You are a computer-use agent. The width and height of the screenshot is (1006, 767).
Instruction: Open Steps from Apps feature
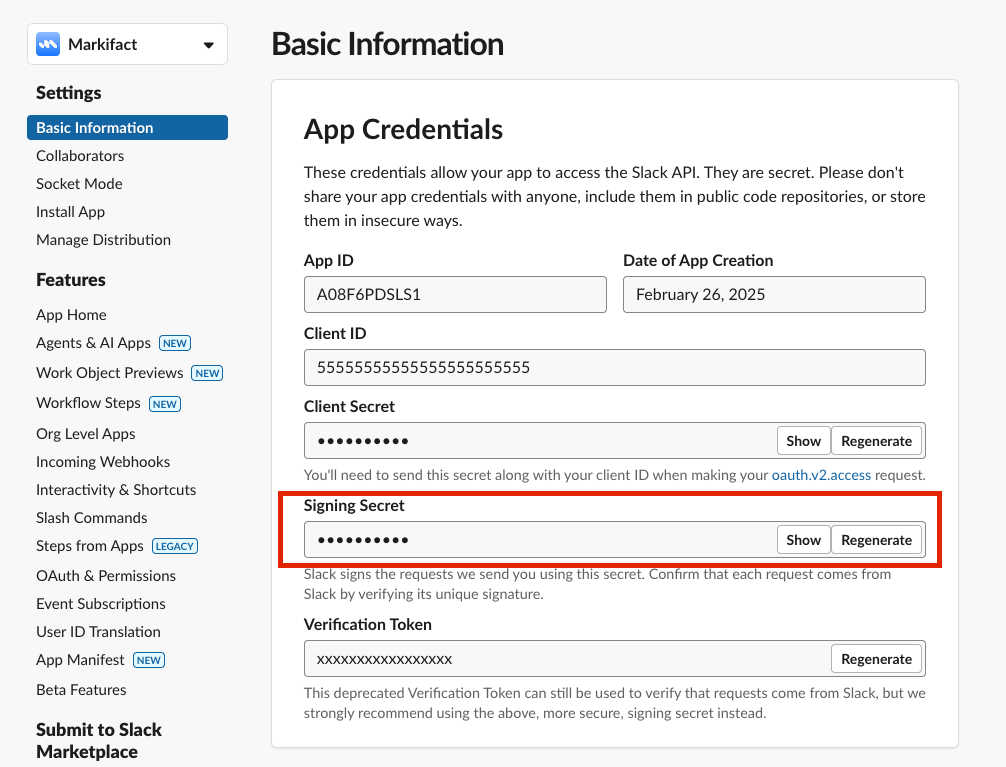(90, 546)
